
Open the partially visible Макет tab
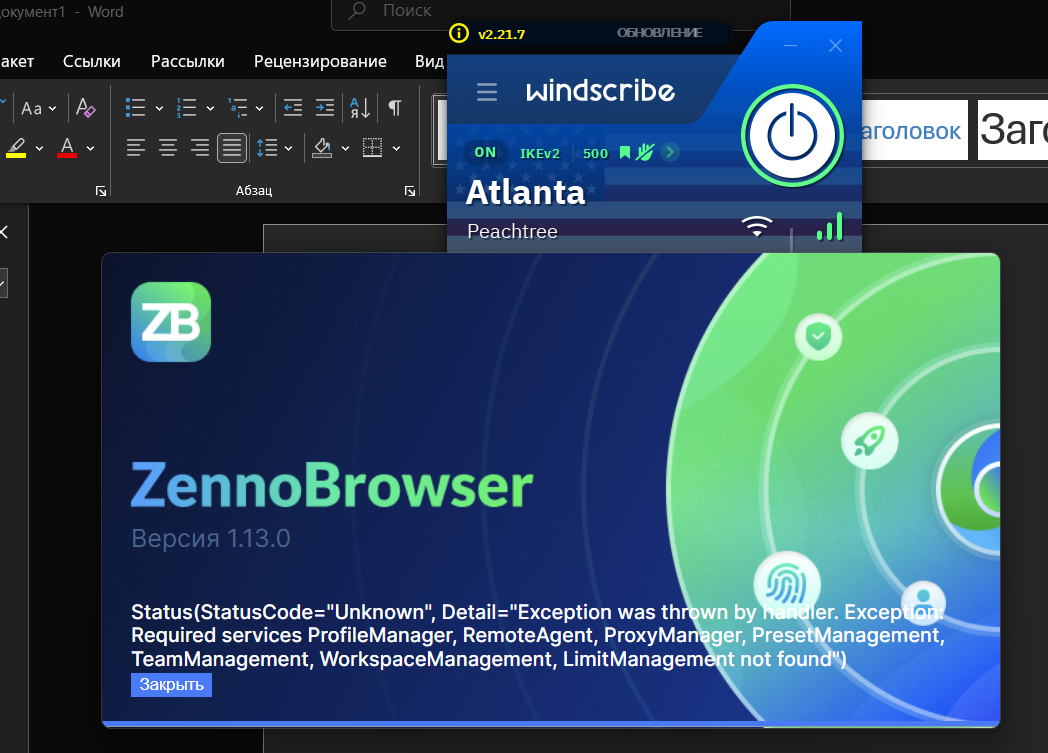17,61
